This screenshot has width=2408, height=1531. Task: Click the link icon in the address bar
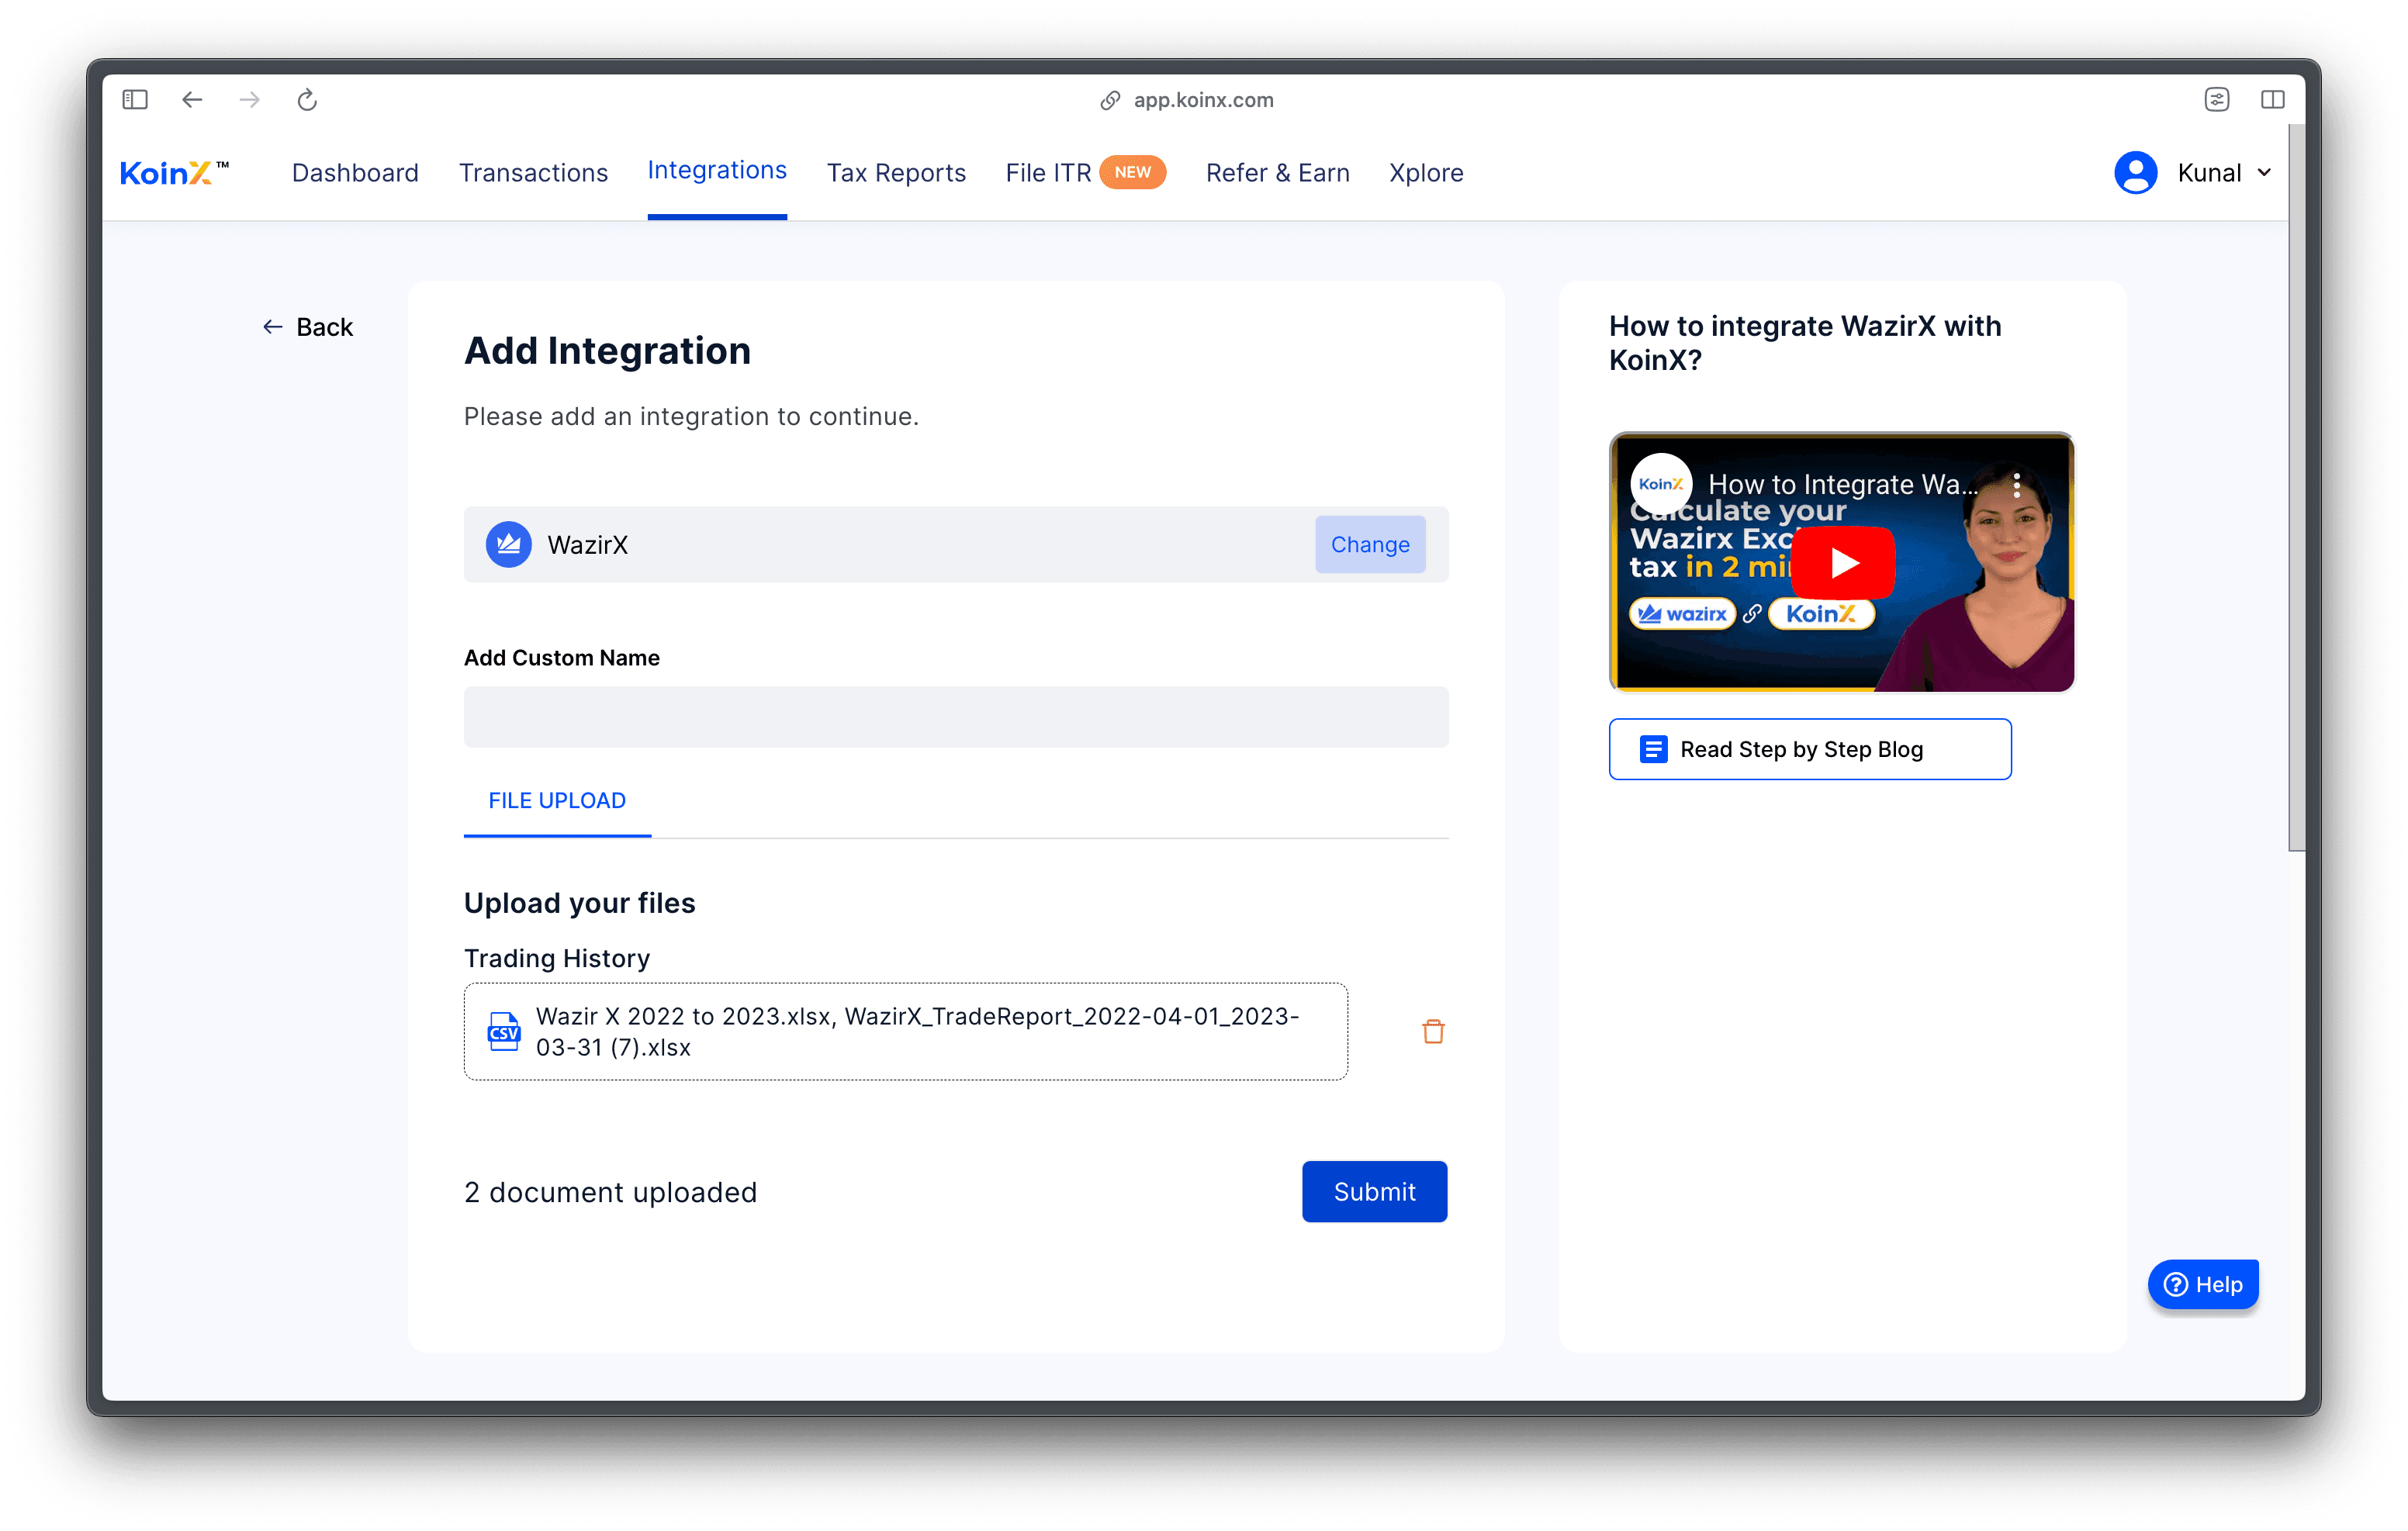1110,100
